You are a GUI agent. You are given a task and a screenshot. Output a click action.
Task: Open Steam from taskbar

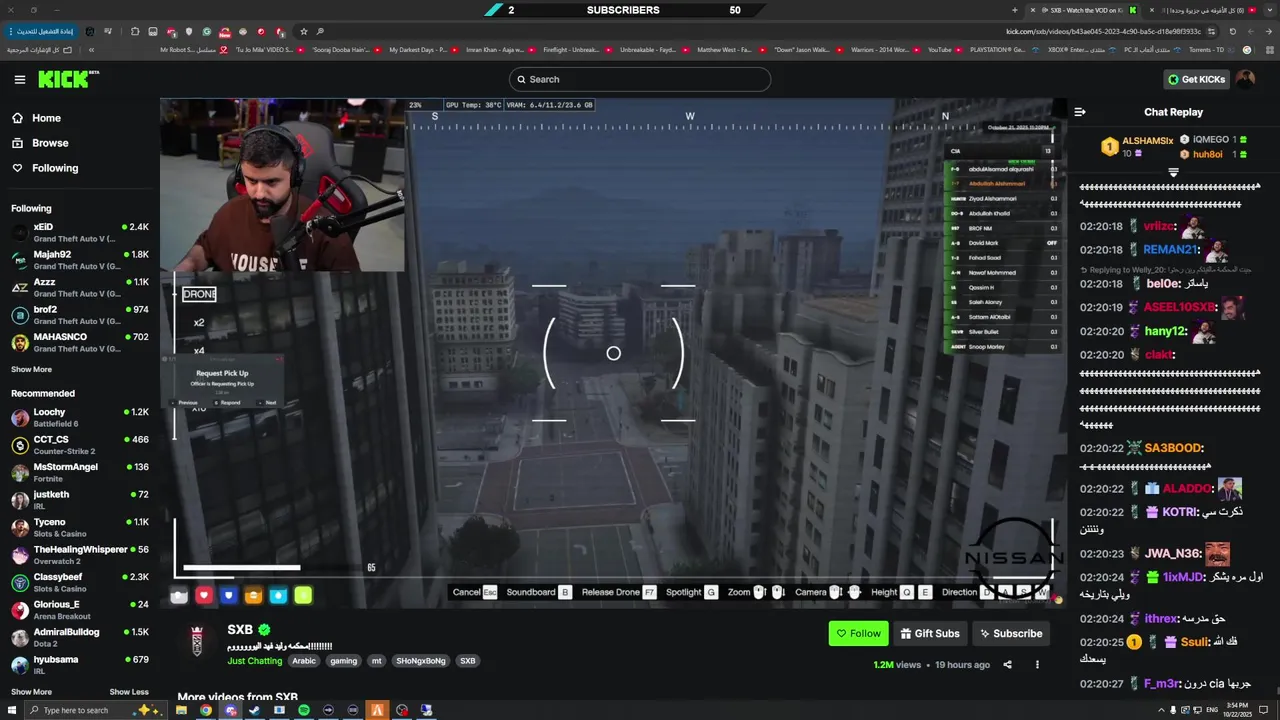(x=255, y=710)
